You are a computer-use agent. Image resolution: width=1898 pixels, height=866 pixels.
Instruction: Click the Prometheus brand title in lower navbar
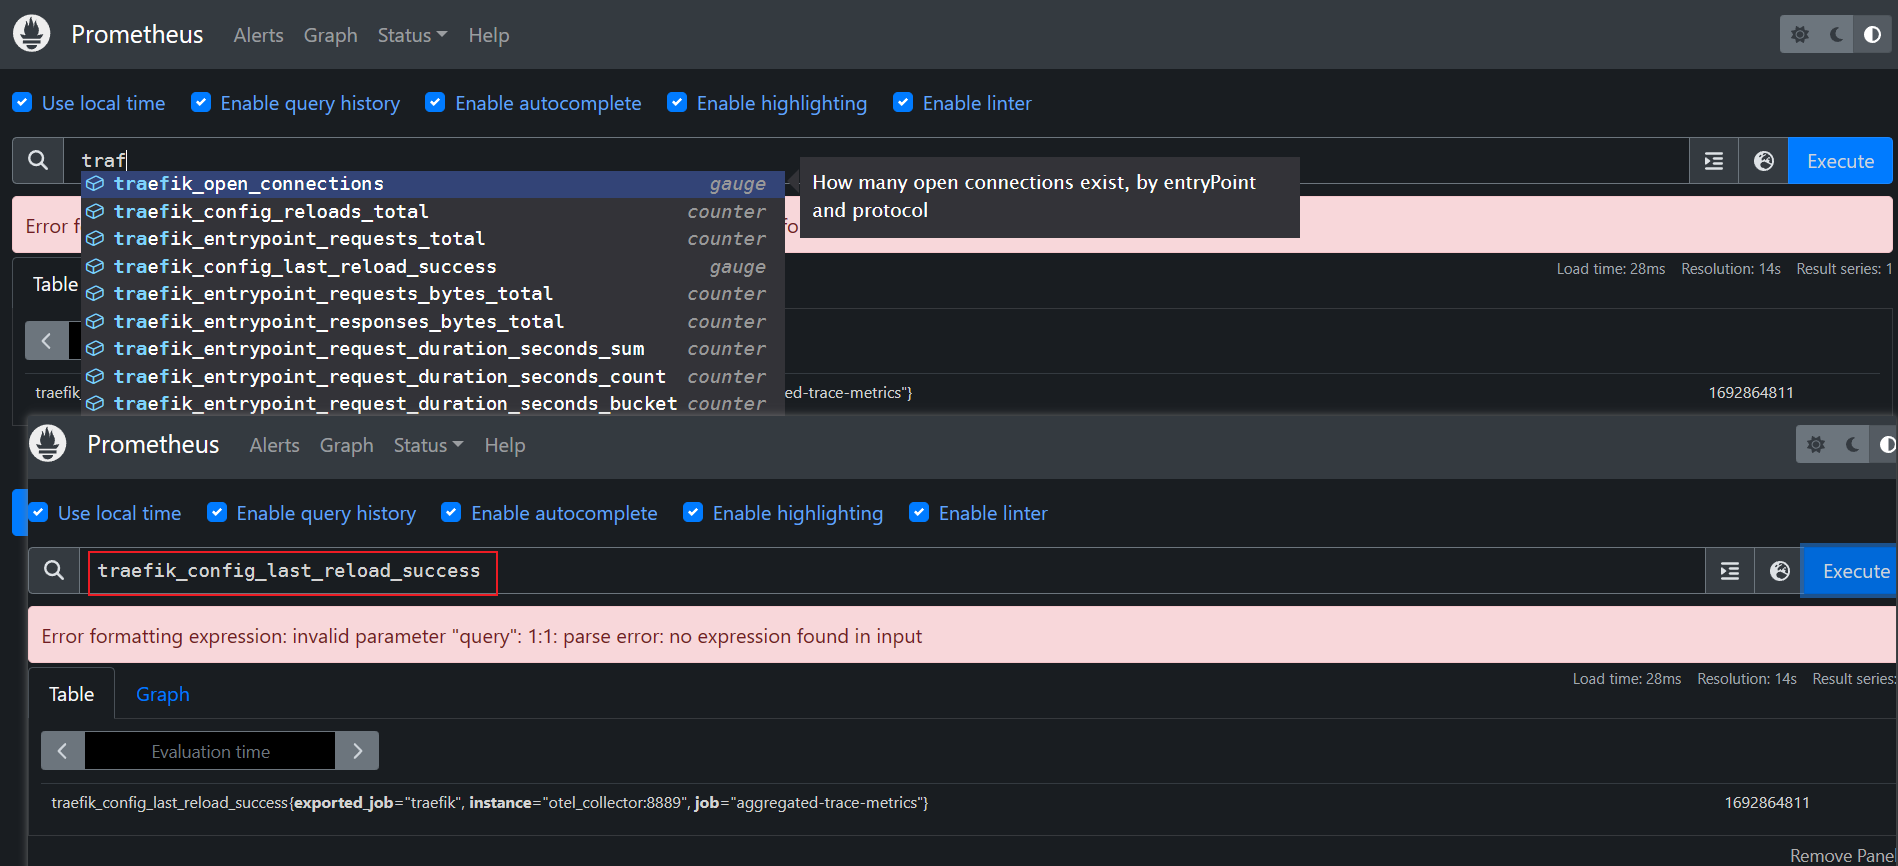[153, 444]
